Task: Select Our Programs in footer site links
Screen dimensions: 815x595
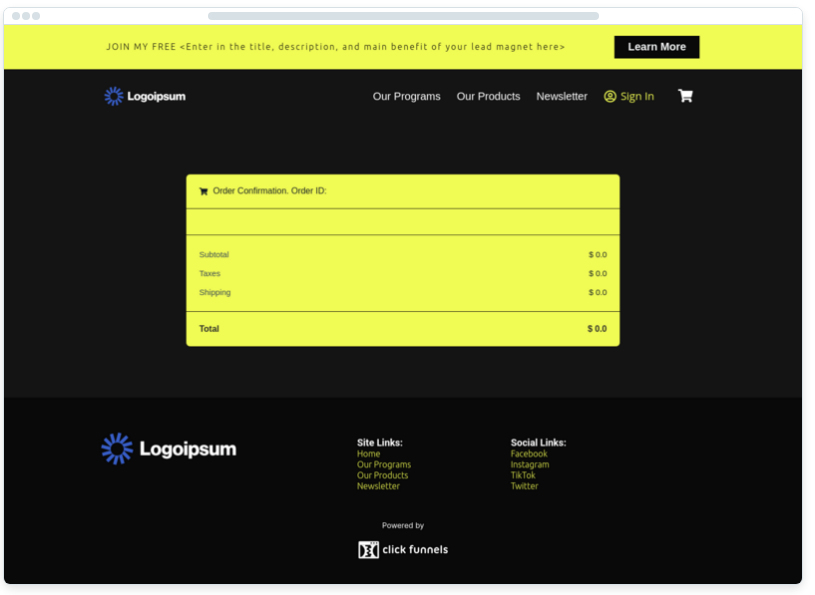Action: click(384, 465)
